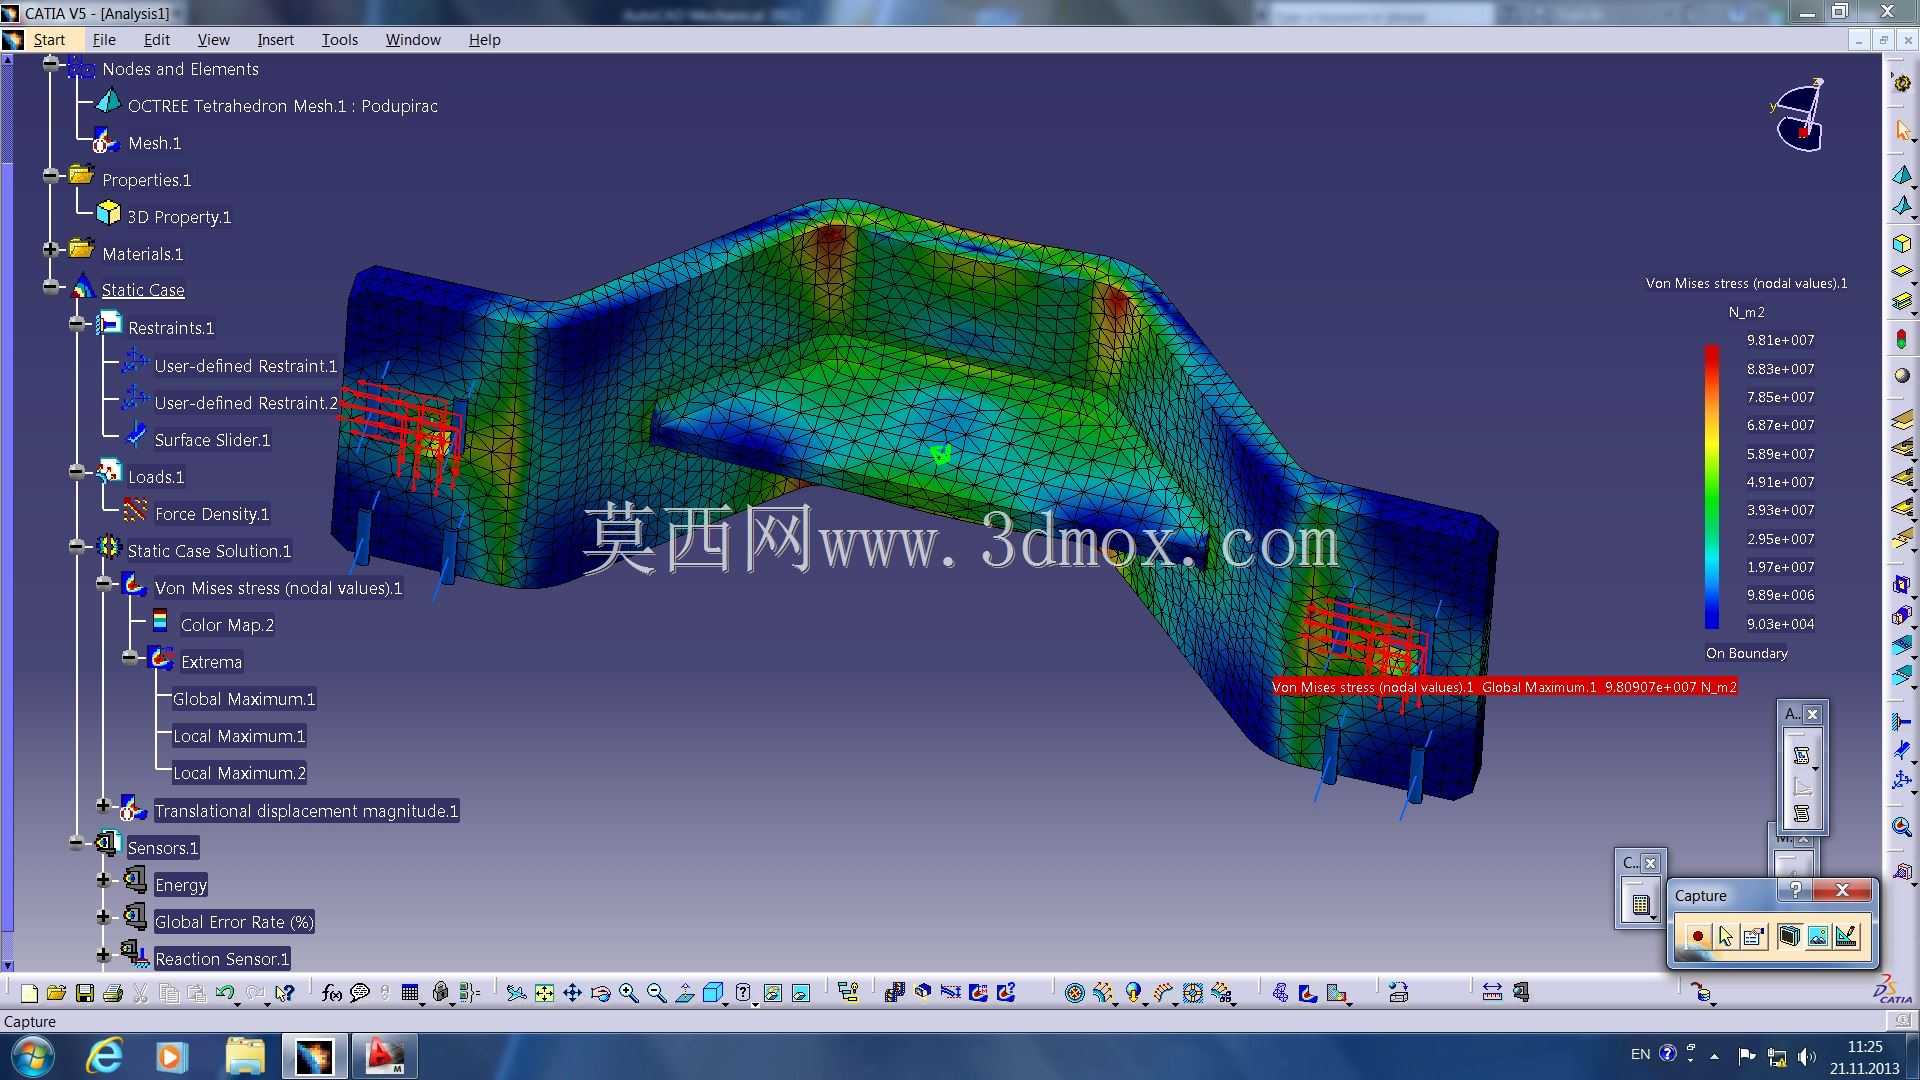Click the Undo arrow icon

coord(225,993)
